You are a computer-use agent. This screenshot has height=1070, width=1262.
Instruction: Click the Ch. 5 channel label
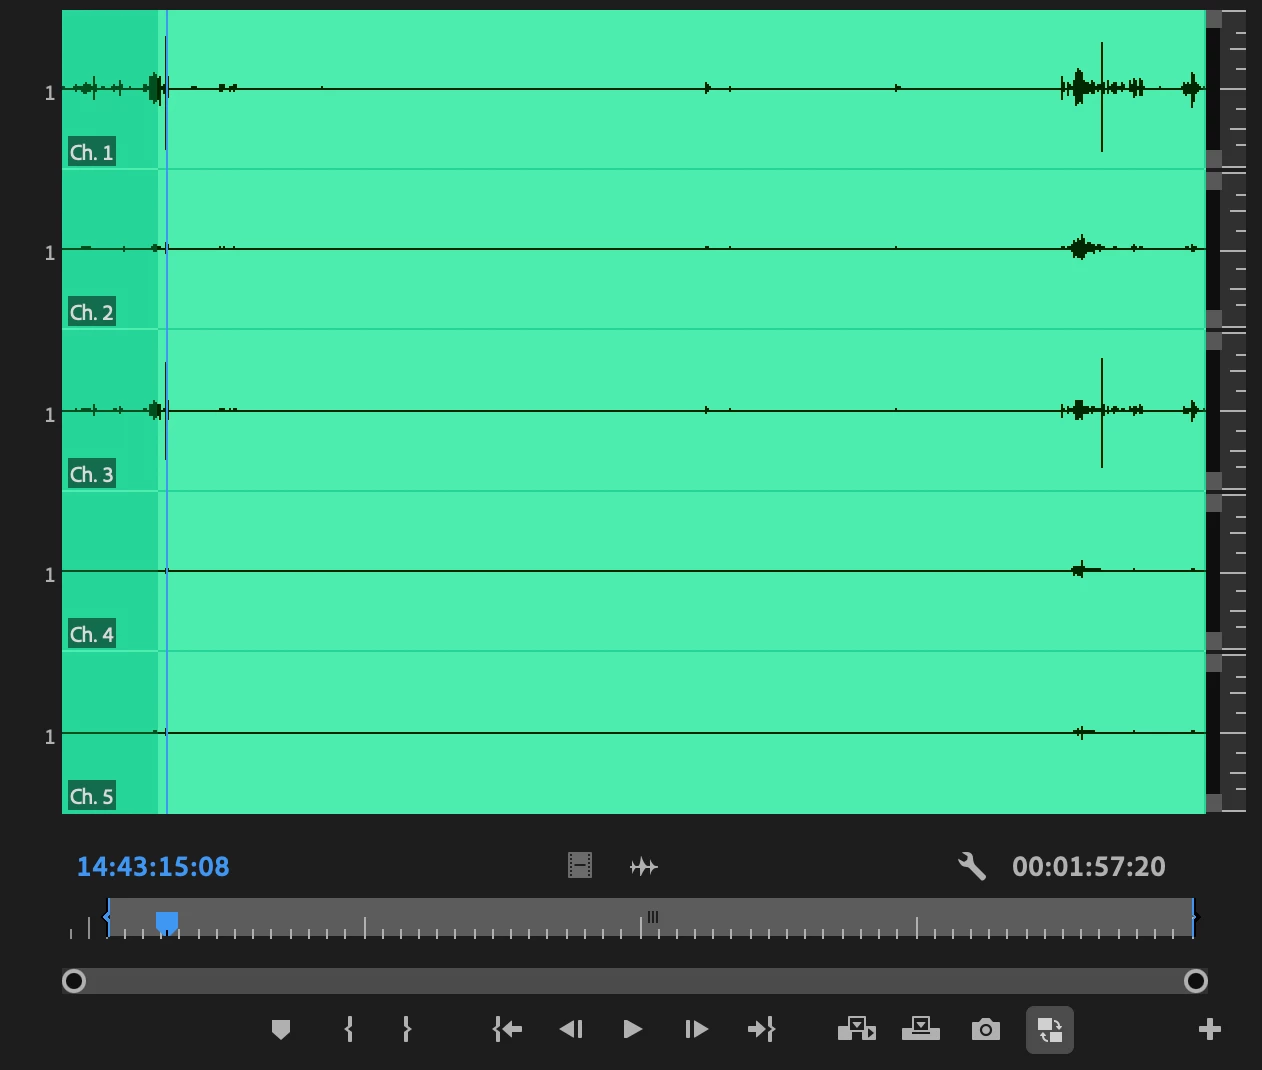(91, 796)
